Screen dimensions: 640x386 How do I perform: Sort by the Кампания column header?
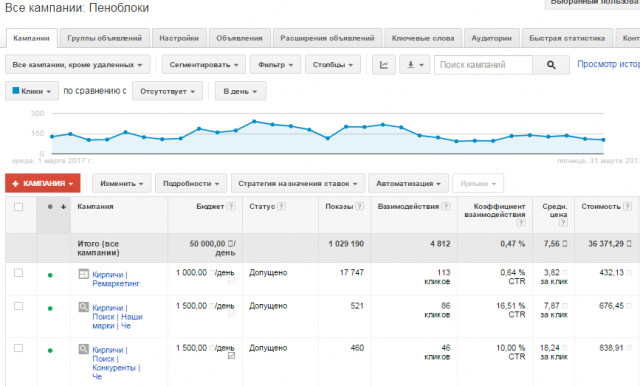(x=95, y=206)
